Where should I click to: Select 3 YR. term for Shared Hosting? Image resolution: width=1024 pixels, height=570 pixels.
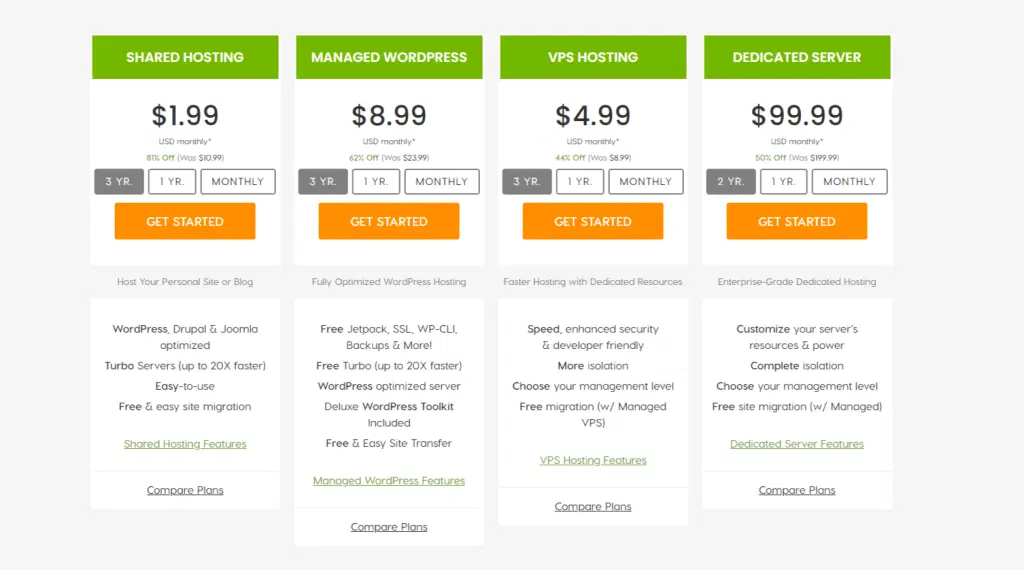[x=119, y=182]
